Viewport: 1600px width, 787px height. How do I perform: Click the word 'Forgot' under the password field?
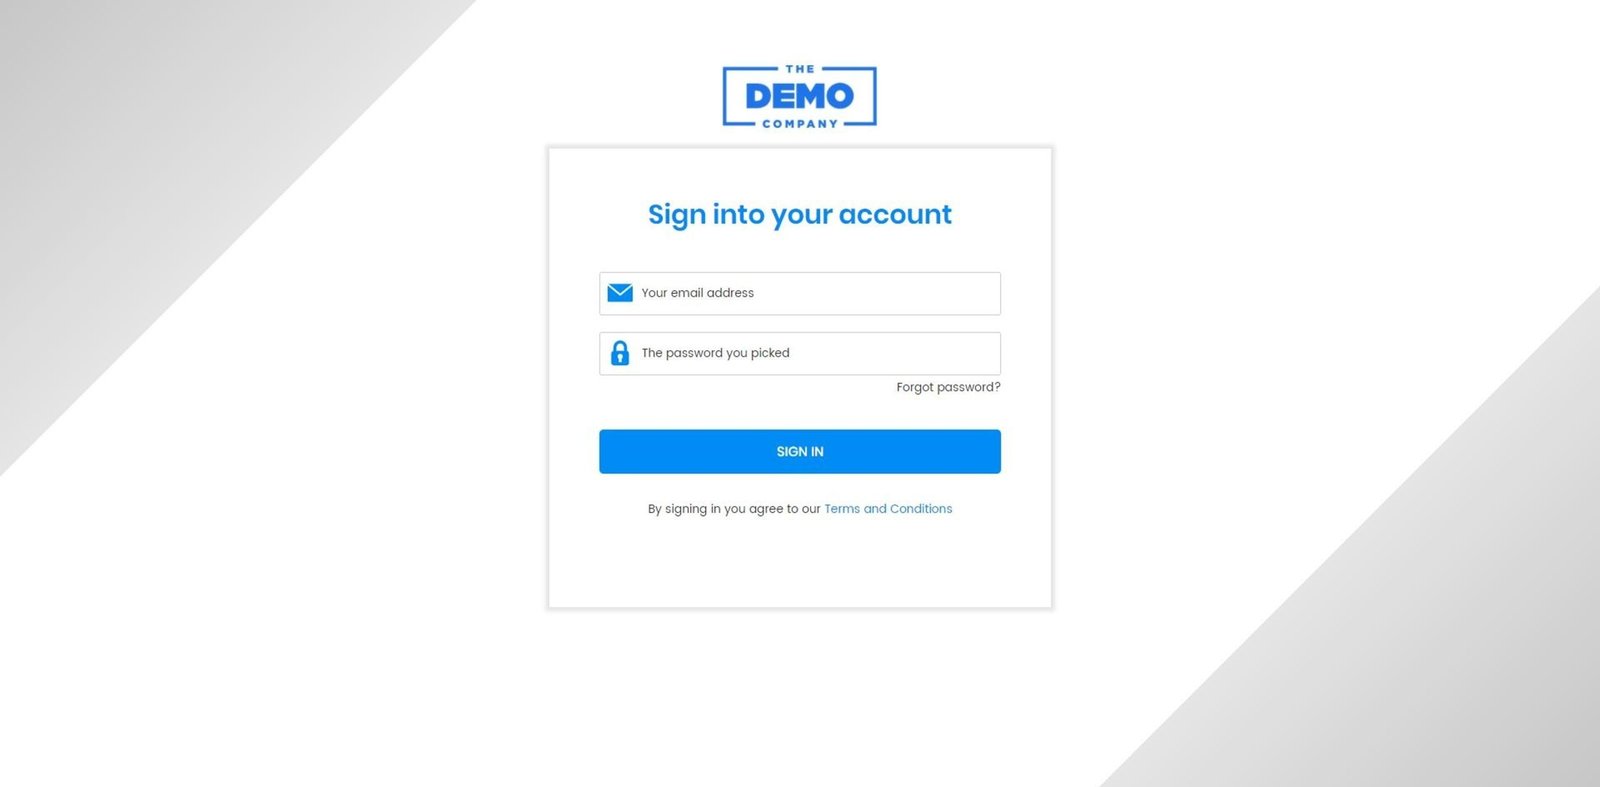point(915,387)
